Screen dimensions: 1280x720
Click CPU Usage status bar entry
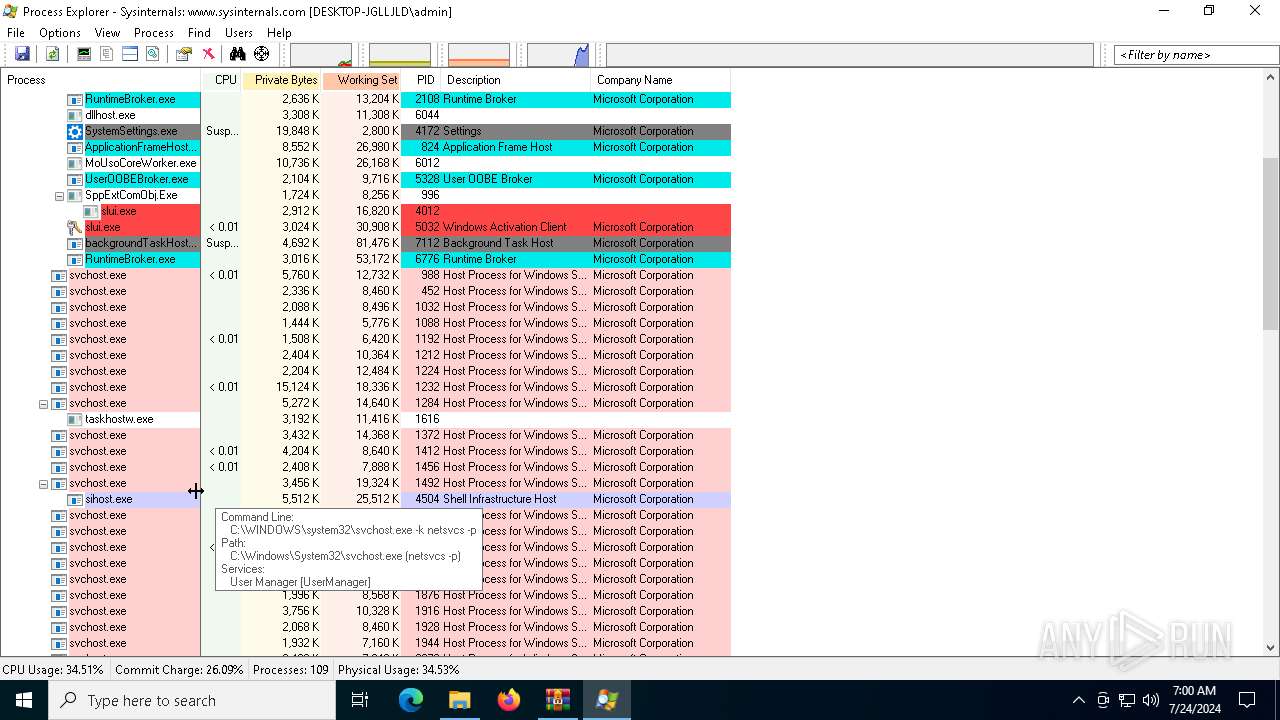click(x=53, y=670)
